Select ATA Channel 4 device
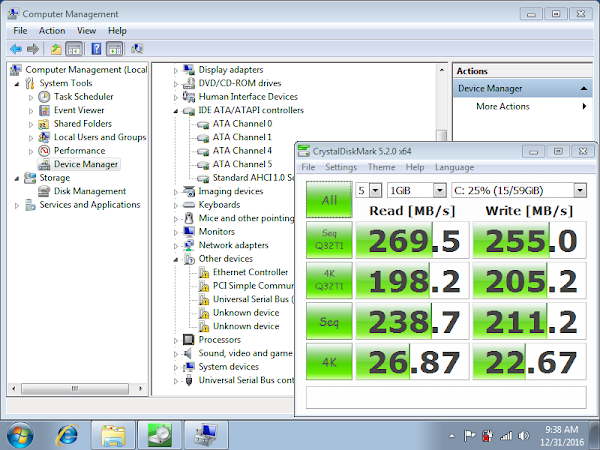The width and height of the screenshot is (600, 450). (242, 151)
